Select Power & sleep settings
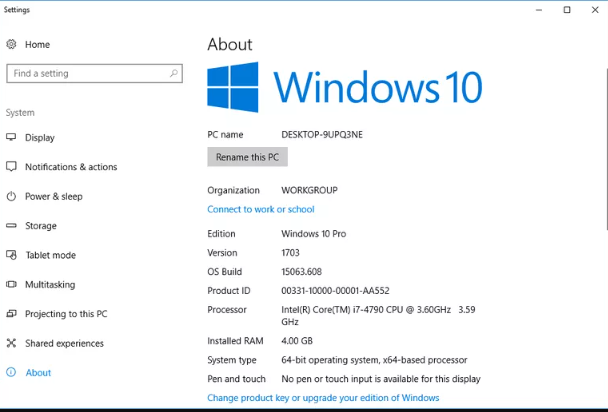 pyautogui.click(x=54, y=197)
